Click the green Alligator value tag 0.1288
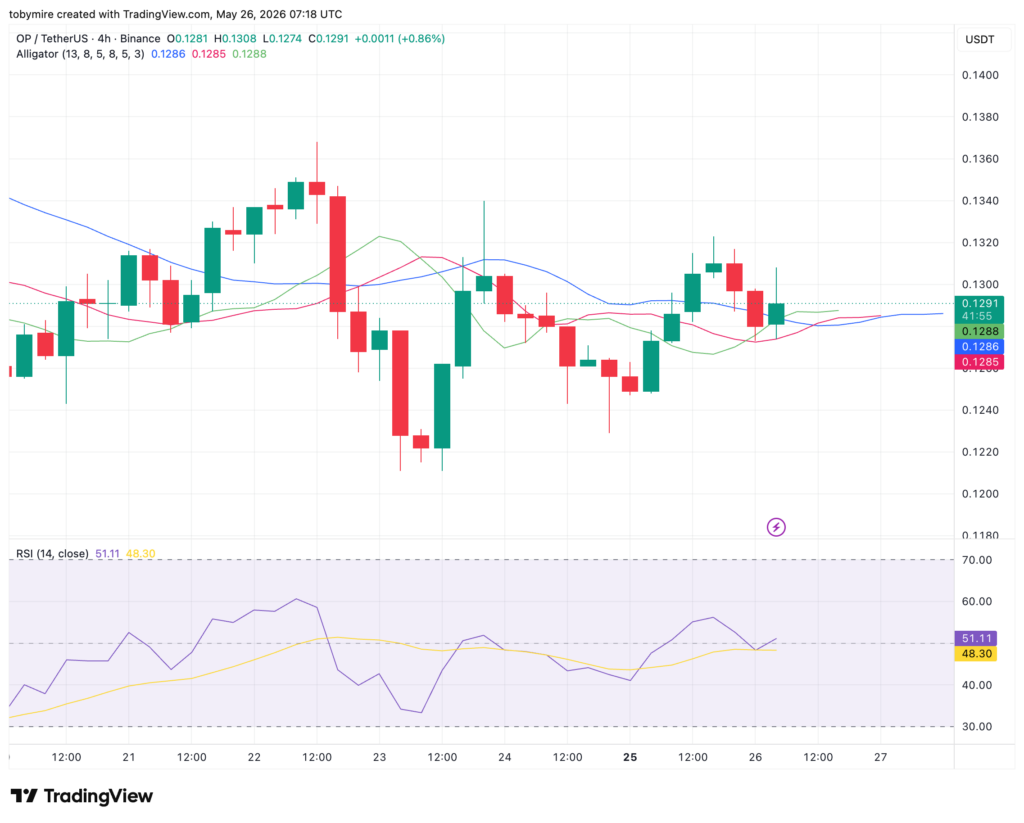This screenshot has width=1024, height=823. coord(979,332)
